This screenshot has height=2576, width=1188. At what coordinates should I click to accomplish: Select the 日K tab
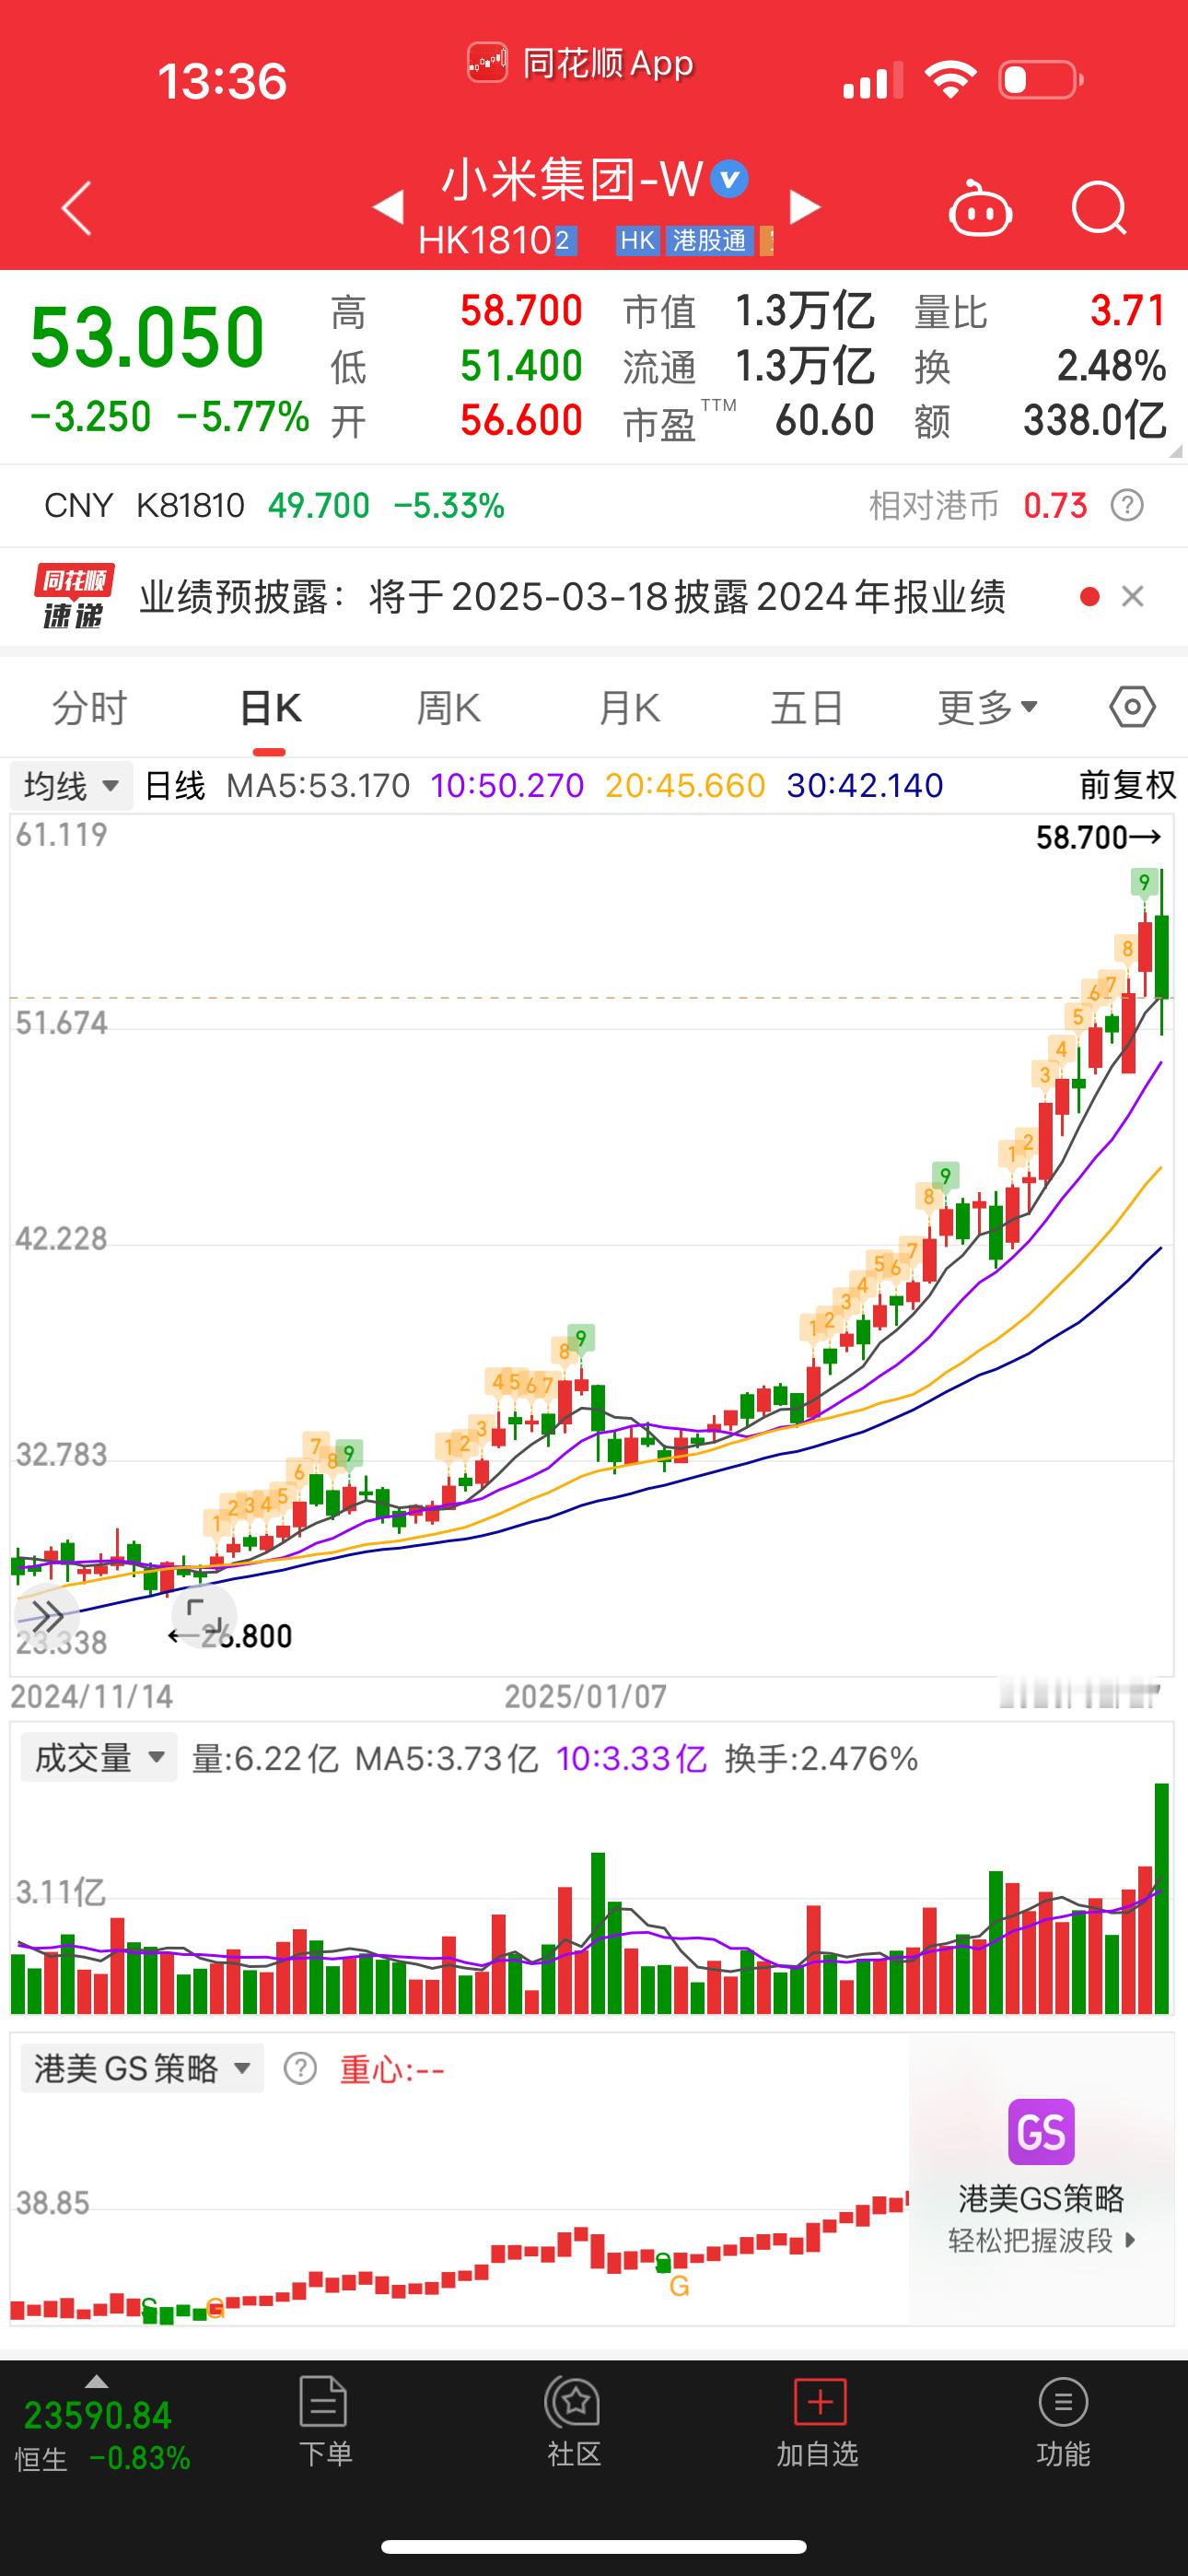(x=270, y=708)
